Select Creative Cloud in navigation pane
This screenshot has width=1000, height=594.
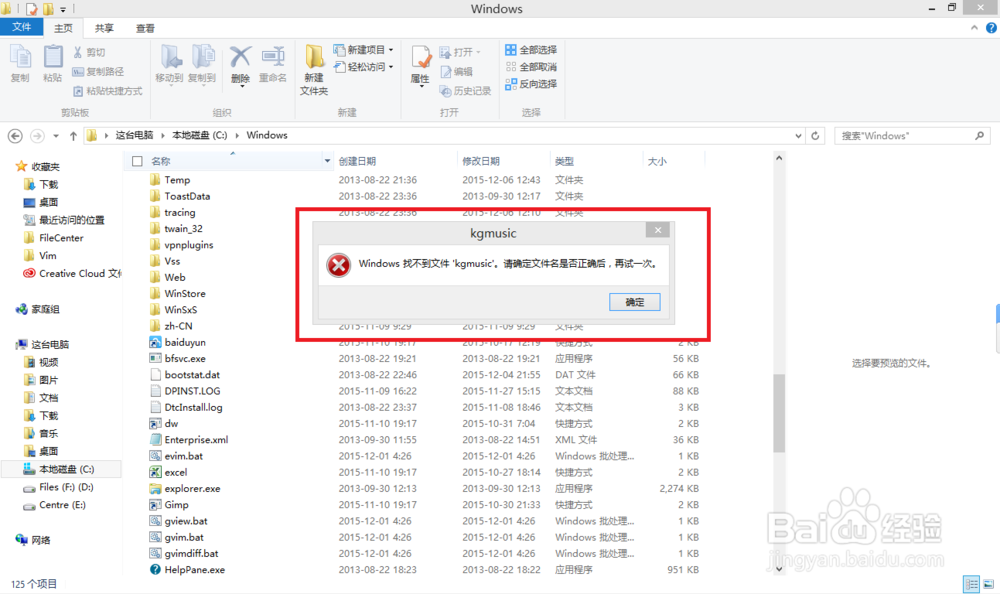pos(72,274)
